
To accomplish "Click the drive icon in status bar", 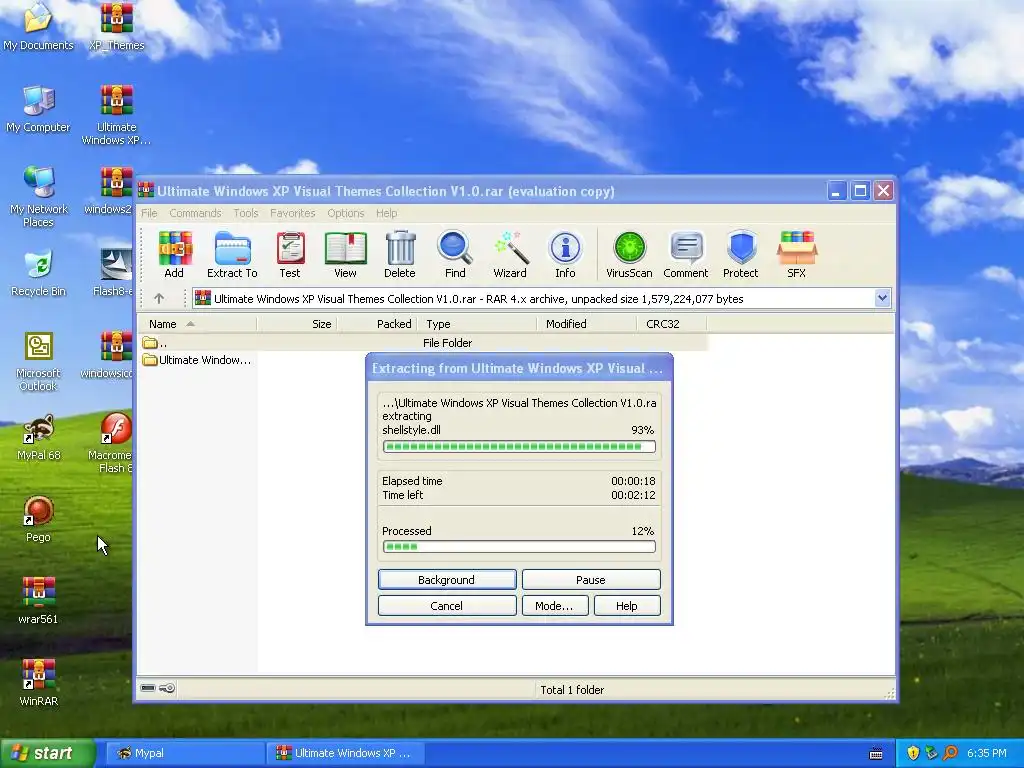I will [x=148, y=688].
